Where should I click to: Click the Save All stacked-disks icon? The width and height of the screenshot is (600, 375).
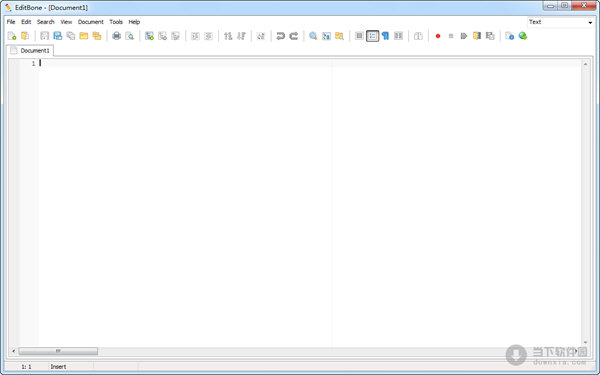tap(71, 36)
